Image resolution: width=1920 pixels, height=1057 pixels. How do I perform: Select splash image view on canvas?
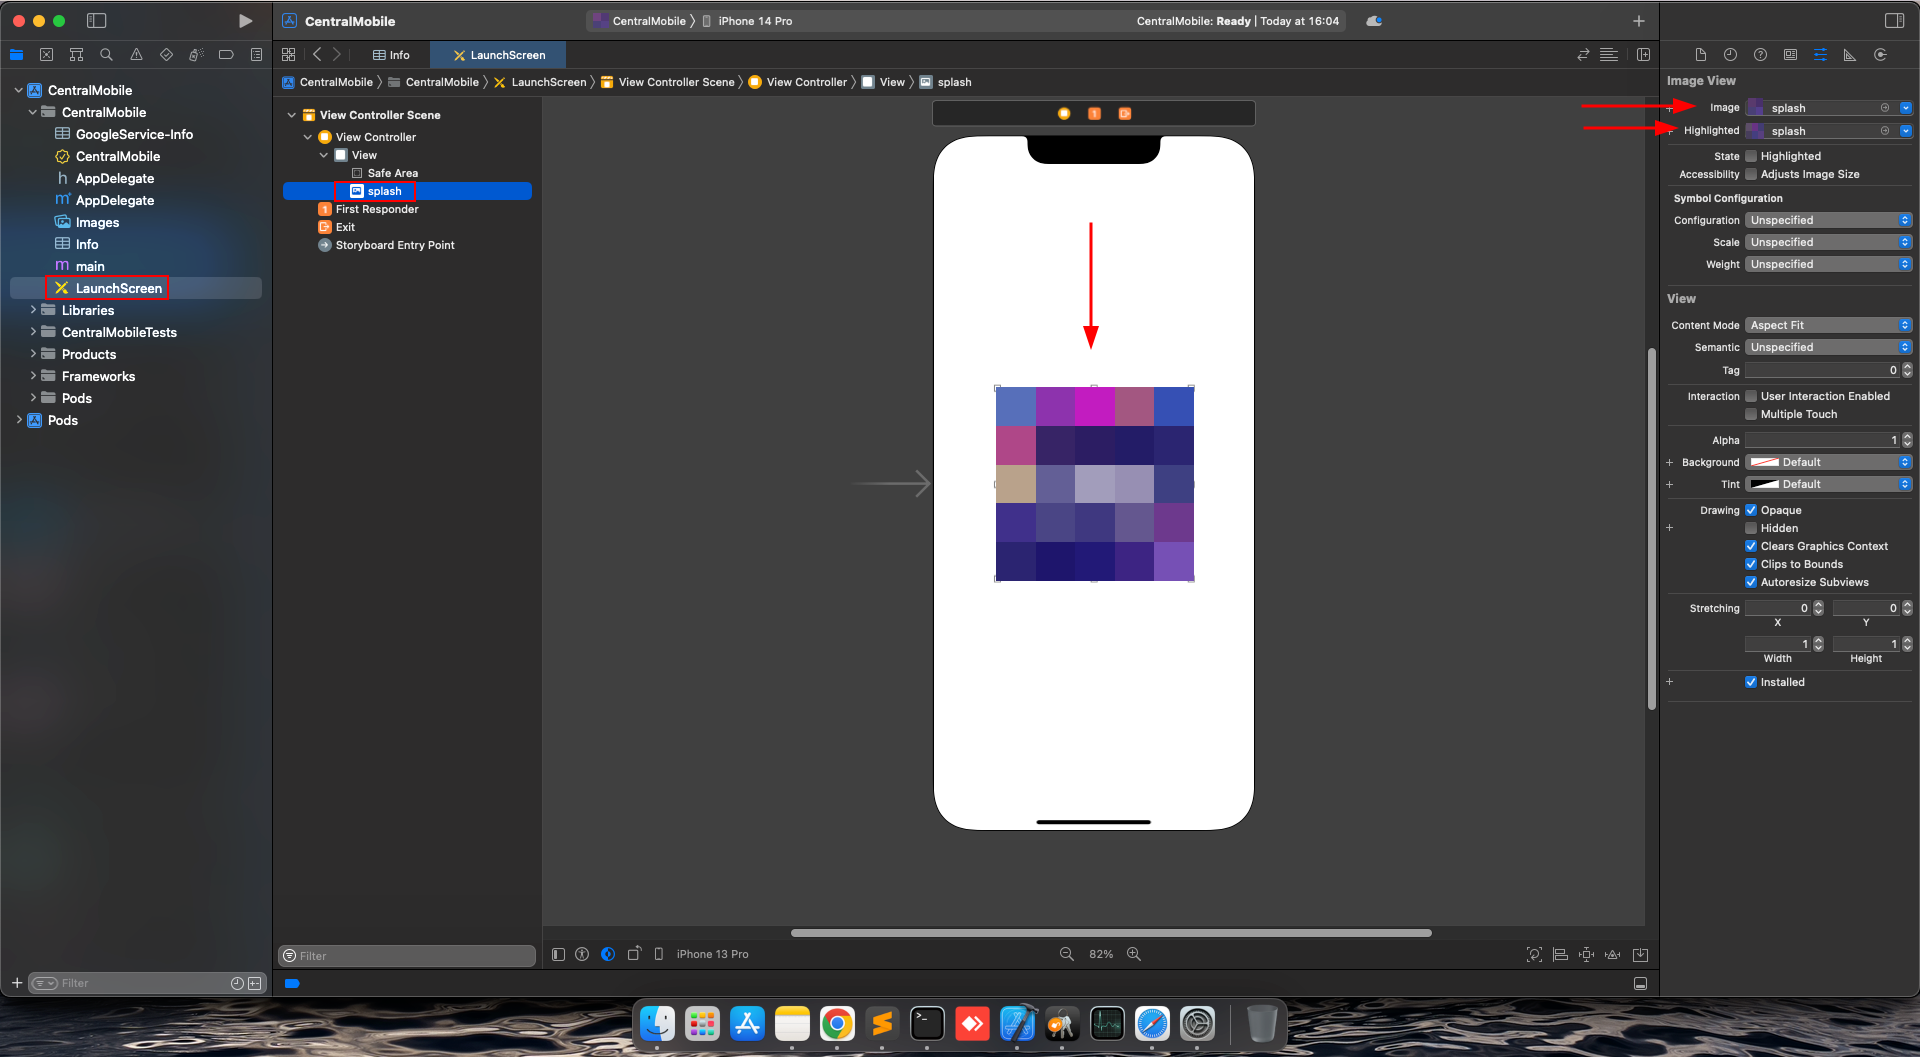tap(1094, 483)
